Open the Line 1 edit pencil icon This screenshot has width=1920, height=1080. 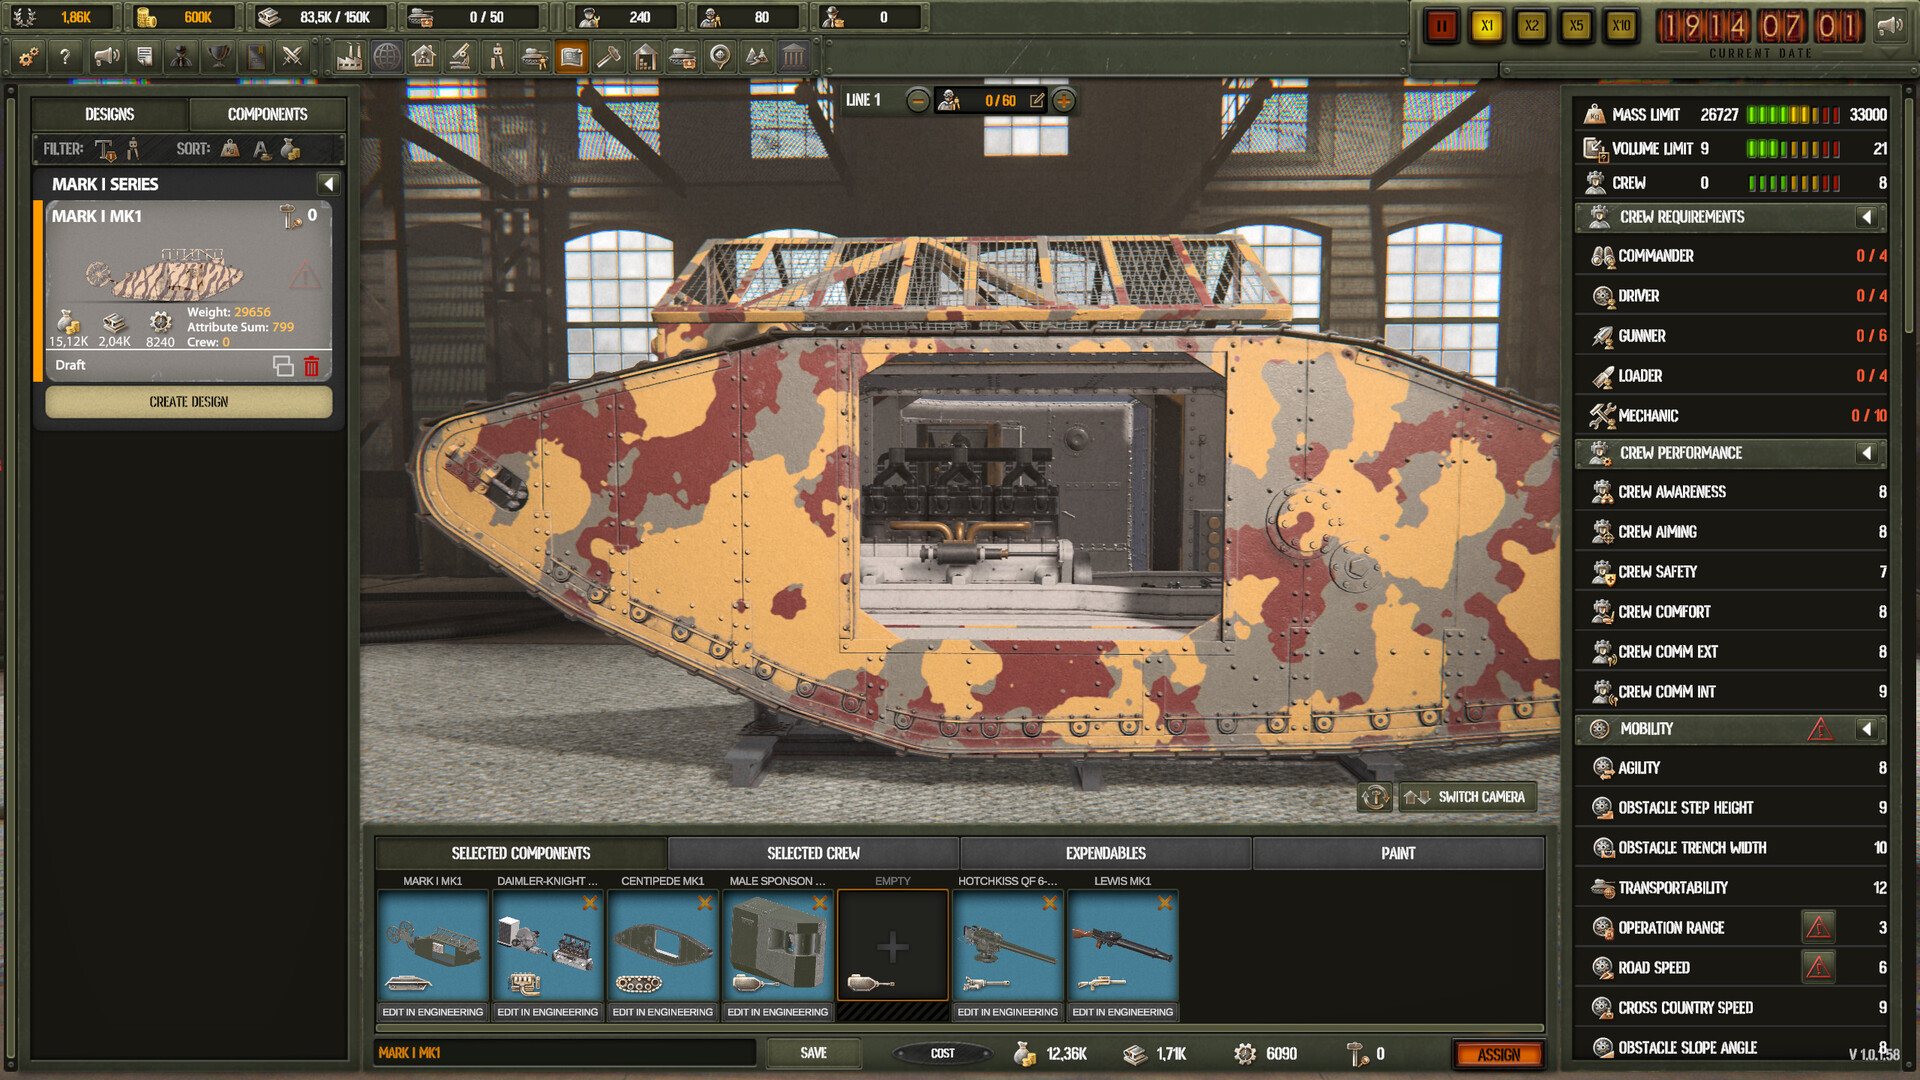[x=1037, y=100]
